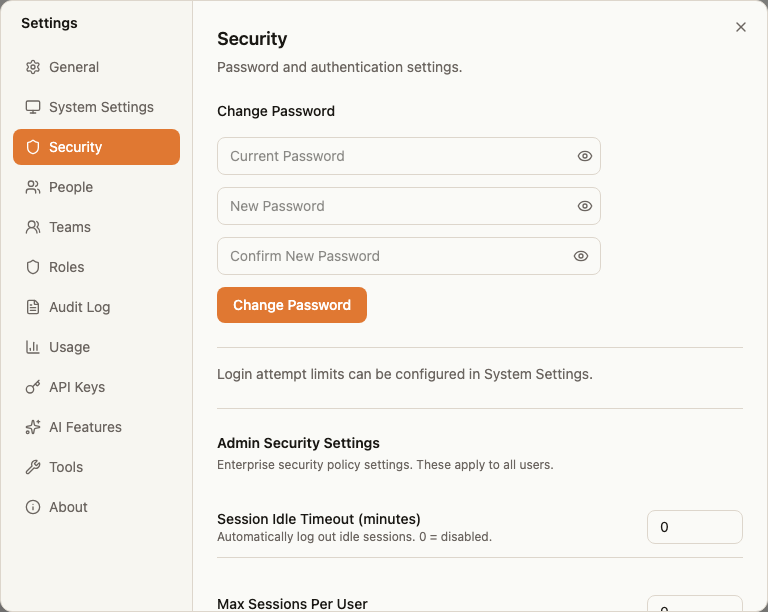Screen dimensions: 768x612
Task: Toggle visibility of the New Password field
Action: click(x=585, y=206)
